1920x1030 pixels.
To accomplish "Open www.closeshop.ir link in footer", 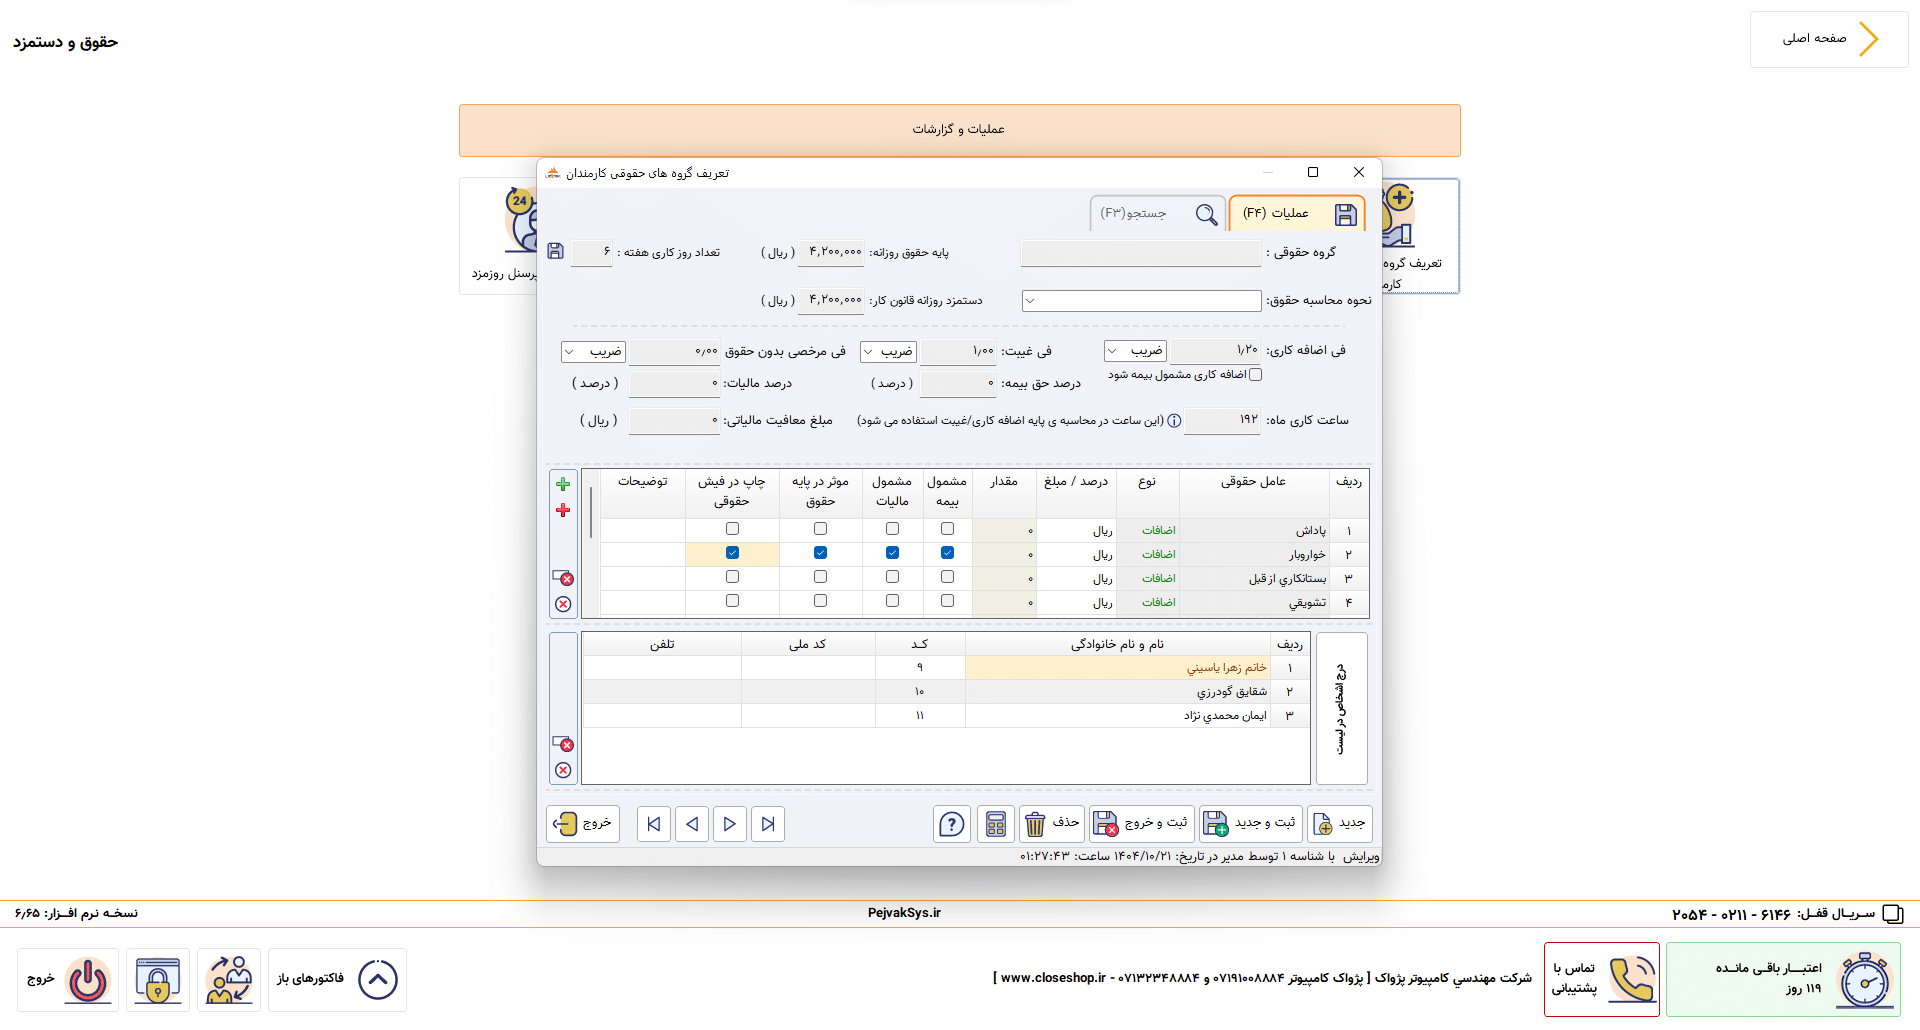I will coord(1053,978).
